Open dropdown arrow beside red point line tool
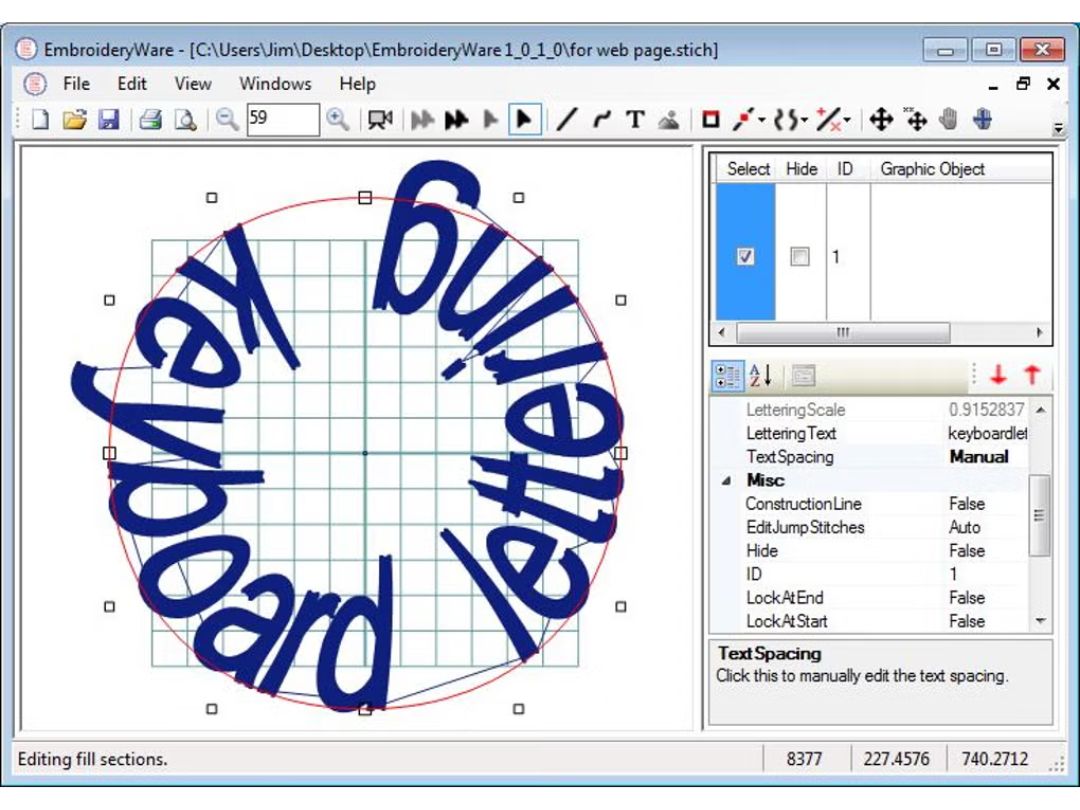Screen dimensions: 1080x810 762,121
